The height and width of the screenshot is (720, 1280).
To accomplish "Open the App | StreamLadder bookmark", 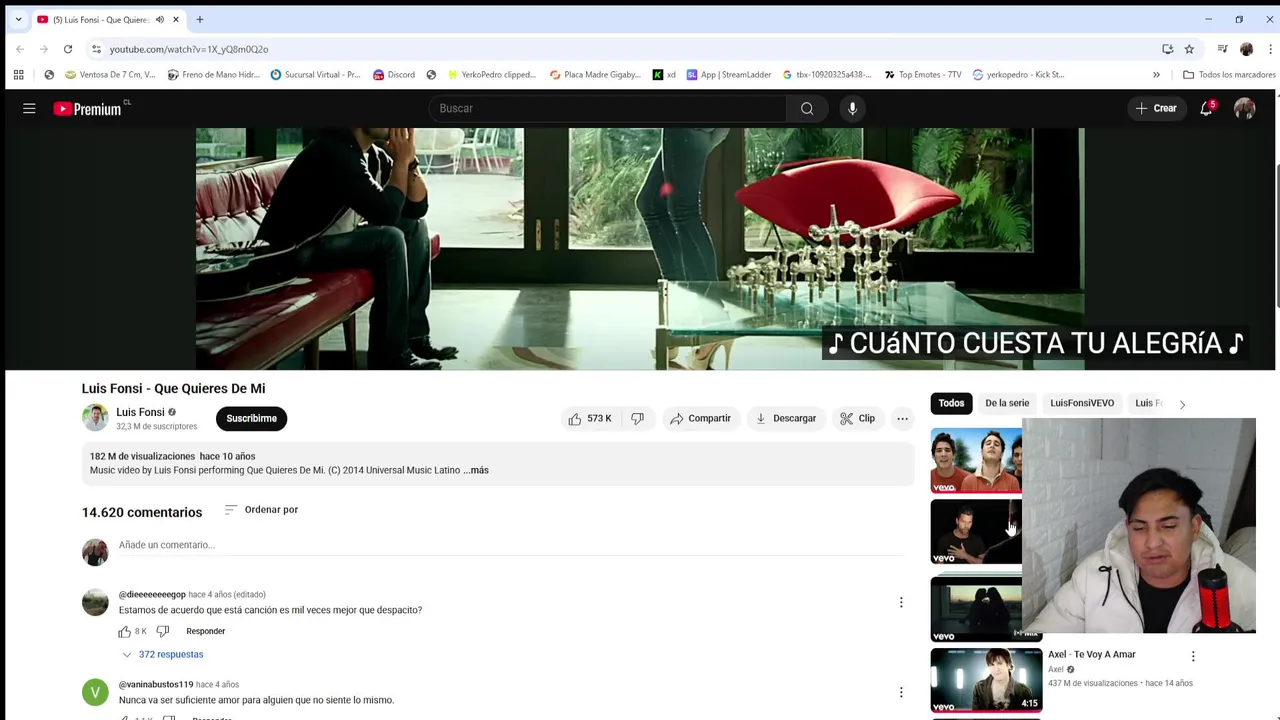I will 729,74.
